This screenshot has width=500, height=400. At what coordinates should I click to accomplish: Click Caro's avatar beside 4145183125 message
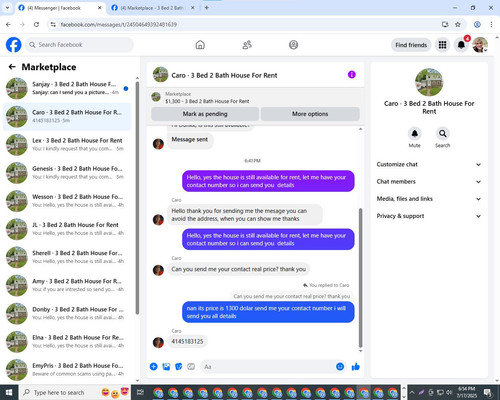(x=158, y=342)
